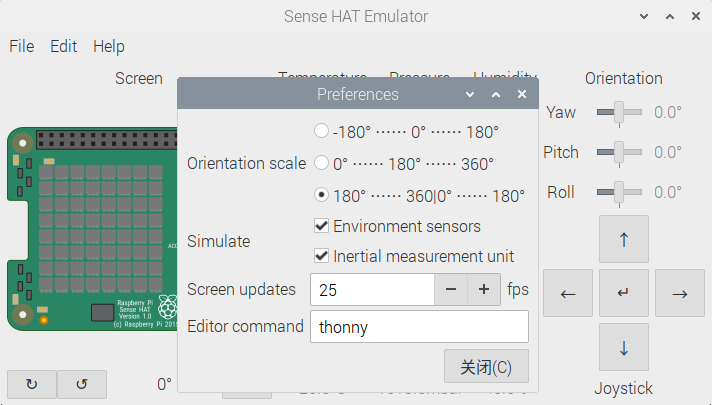The width and height of the screenshot is (712, 405).
Task: Select the -180° to 180° orientation scale
Action: (321, 131)
